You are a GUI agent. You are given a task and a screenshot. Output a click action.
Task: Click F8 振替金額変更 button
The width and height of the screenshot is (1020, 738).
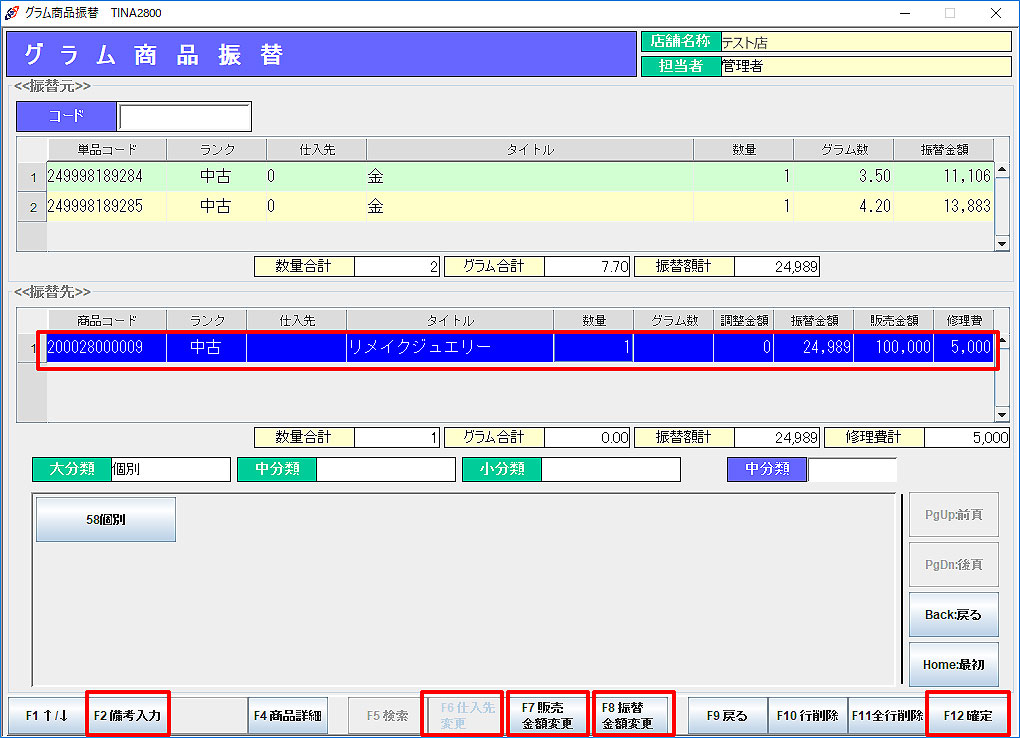tap(631, 716)
